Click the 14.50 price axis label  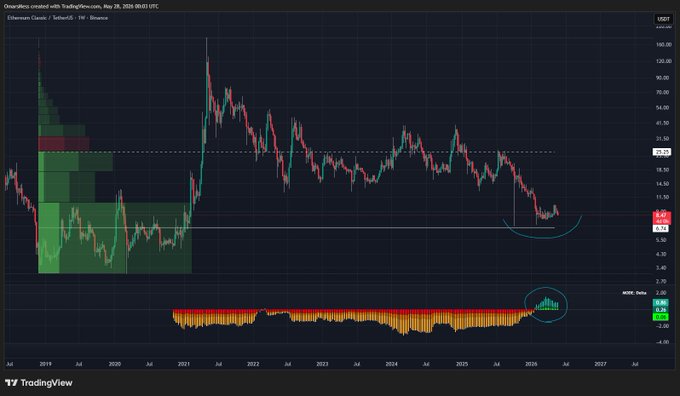tap(663, 184)
